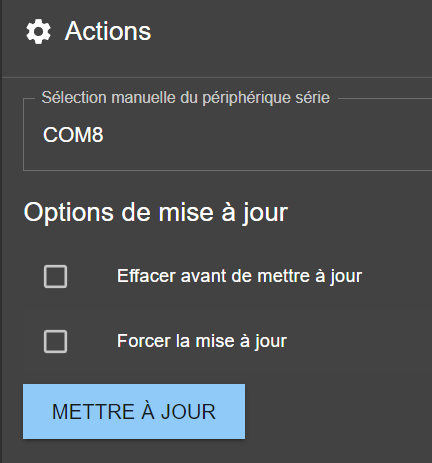Select the Actions panel heading
The height and width of the screenshot is (463, 432).
[x=108, y=31]
